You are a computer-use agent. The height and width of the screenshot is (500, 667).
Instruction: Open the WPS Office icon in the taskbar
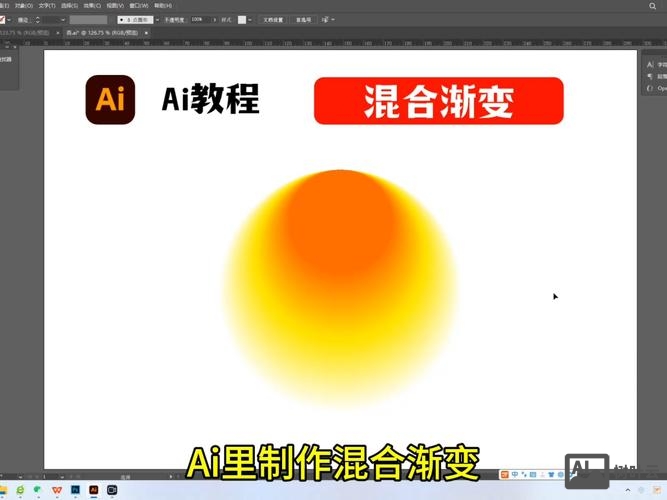(x=57, y=490)
